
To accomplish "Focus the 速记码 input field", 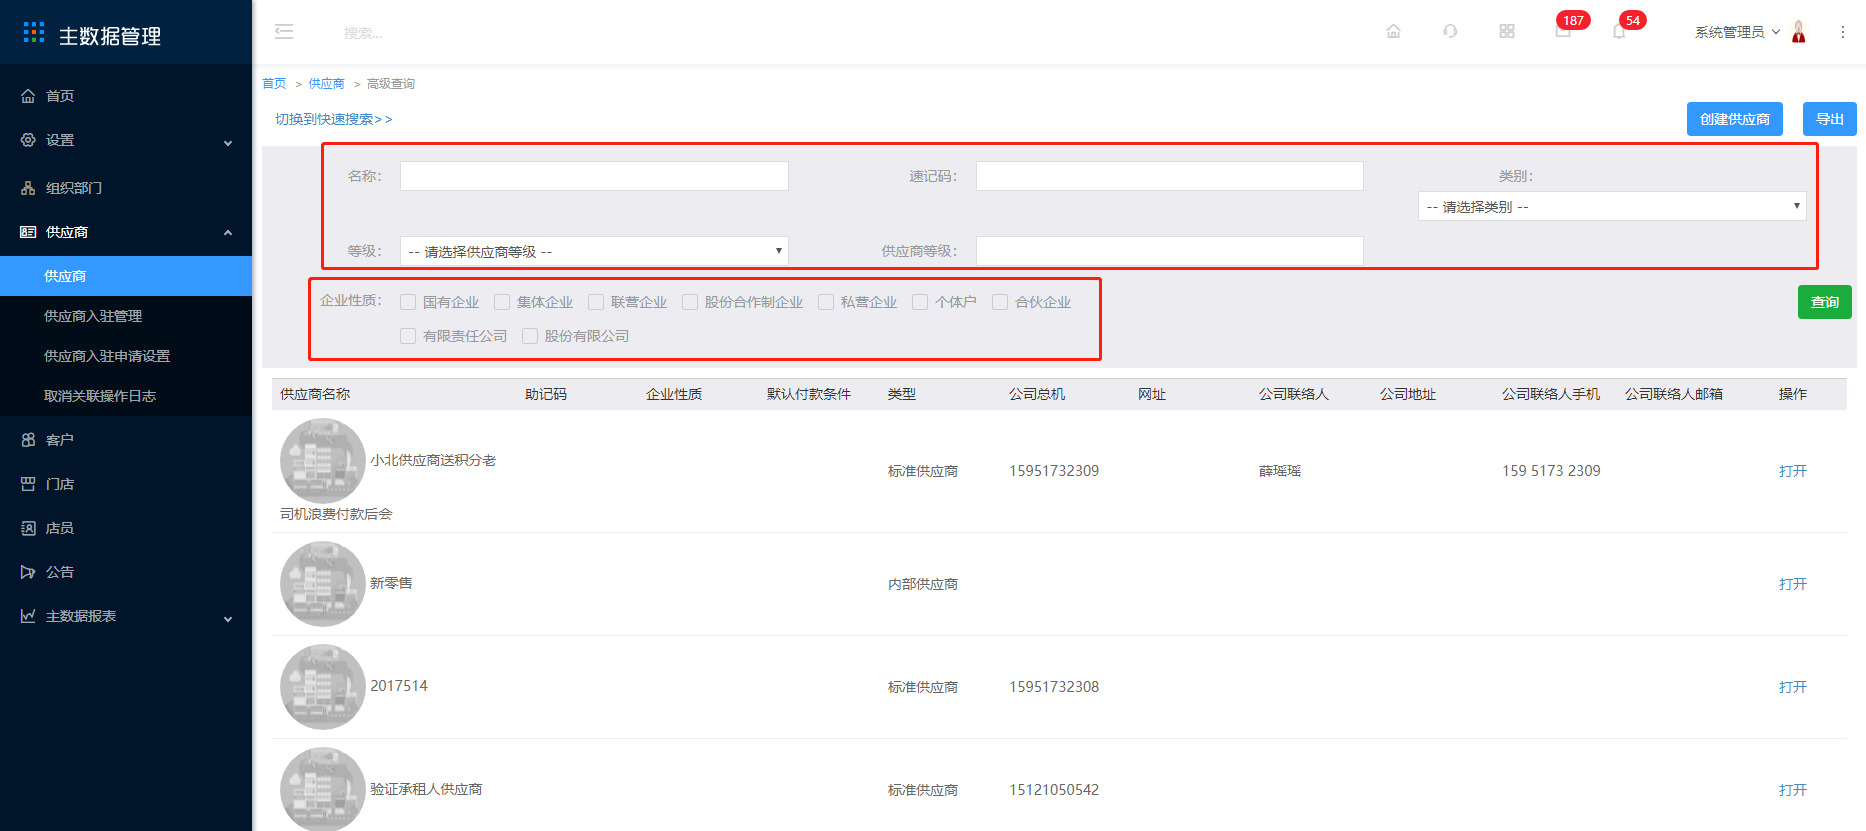I will click(1170, 176).
